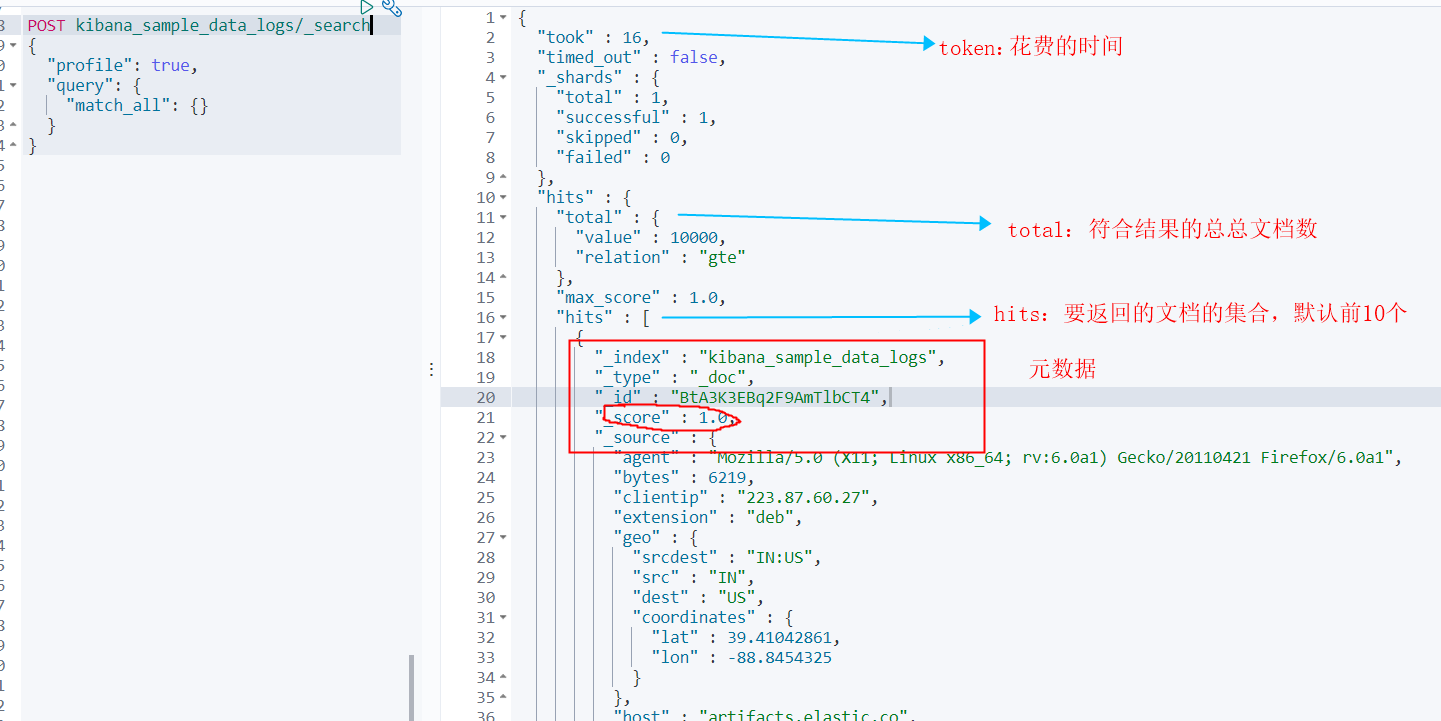Collapse the "total" object at line 11
This screenshot has width=1441, height=721.
point(503,218)
